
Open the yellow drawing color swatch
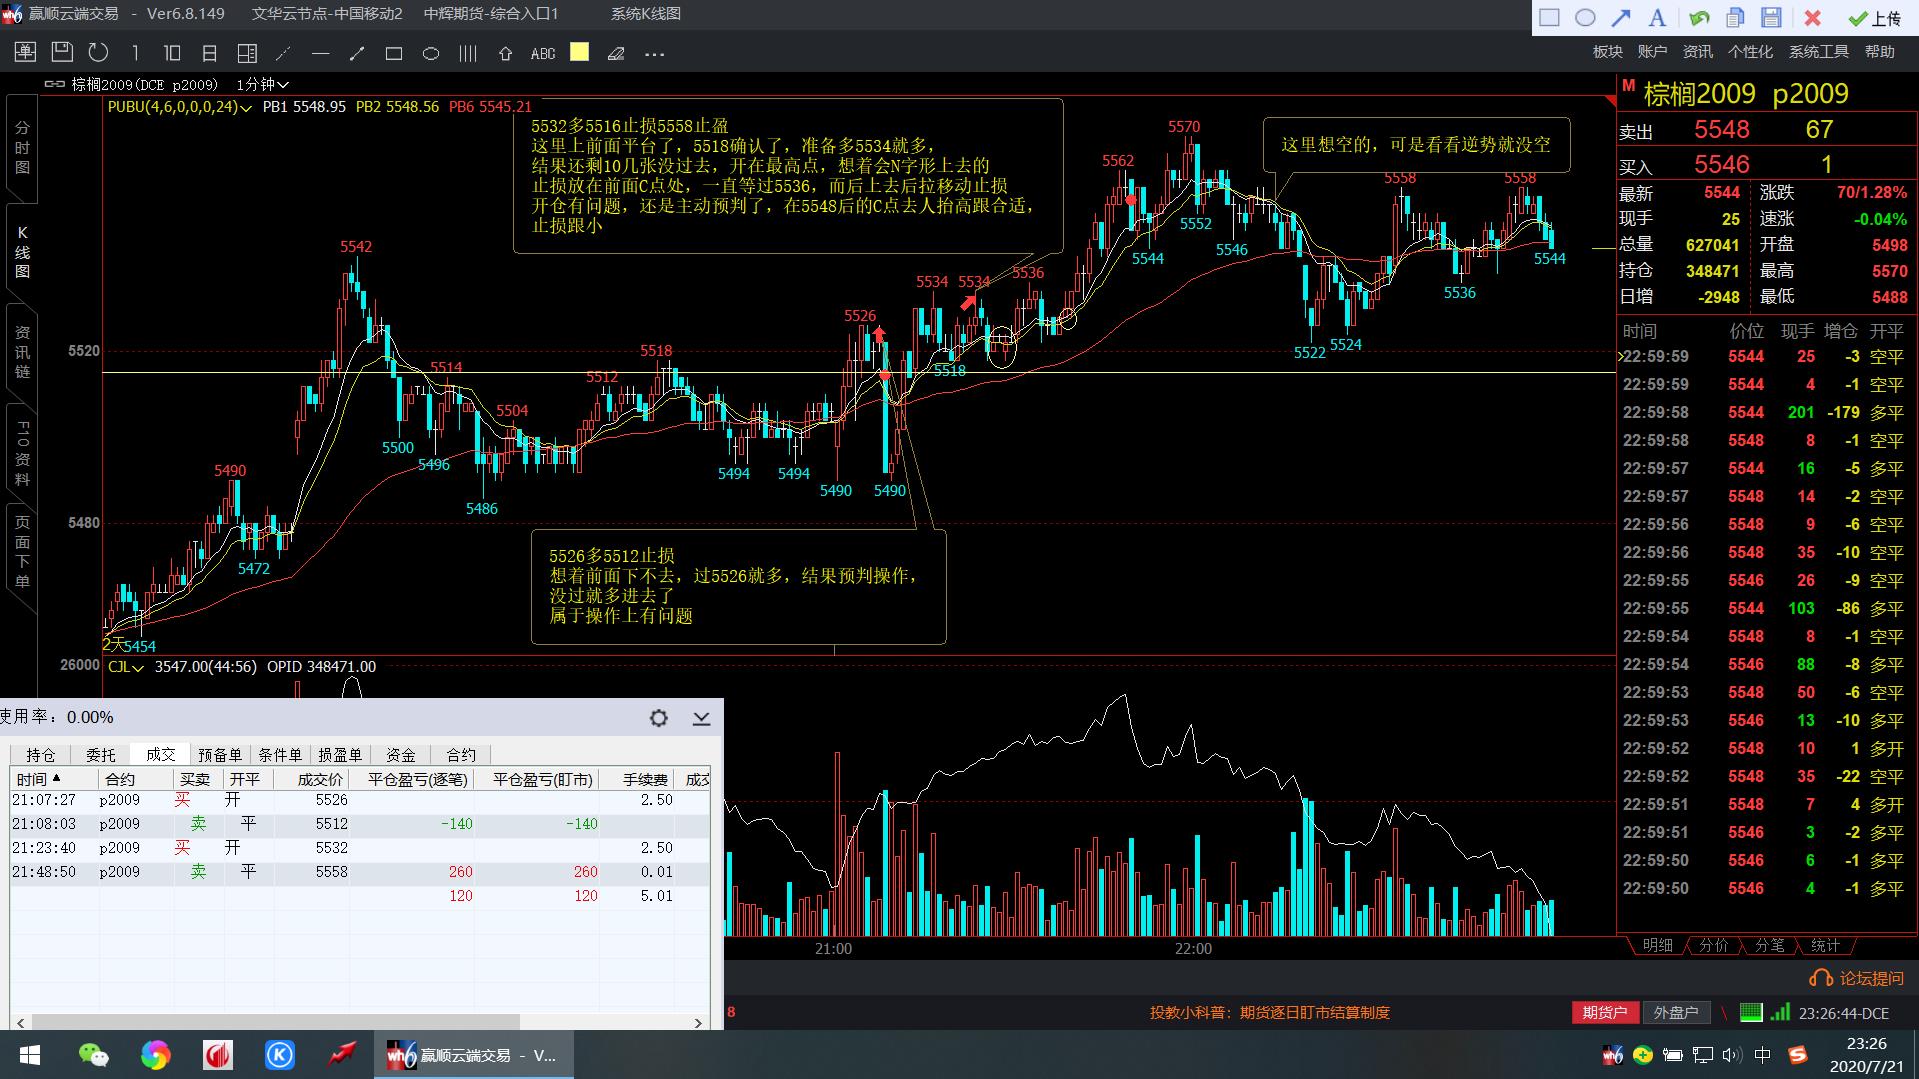click(580, 52)
